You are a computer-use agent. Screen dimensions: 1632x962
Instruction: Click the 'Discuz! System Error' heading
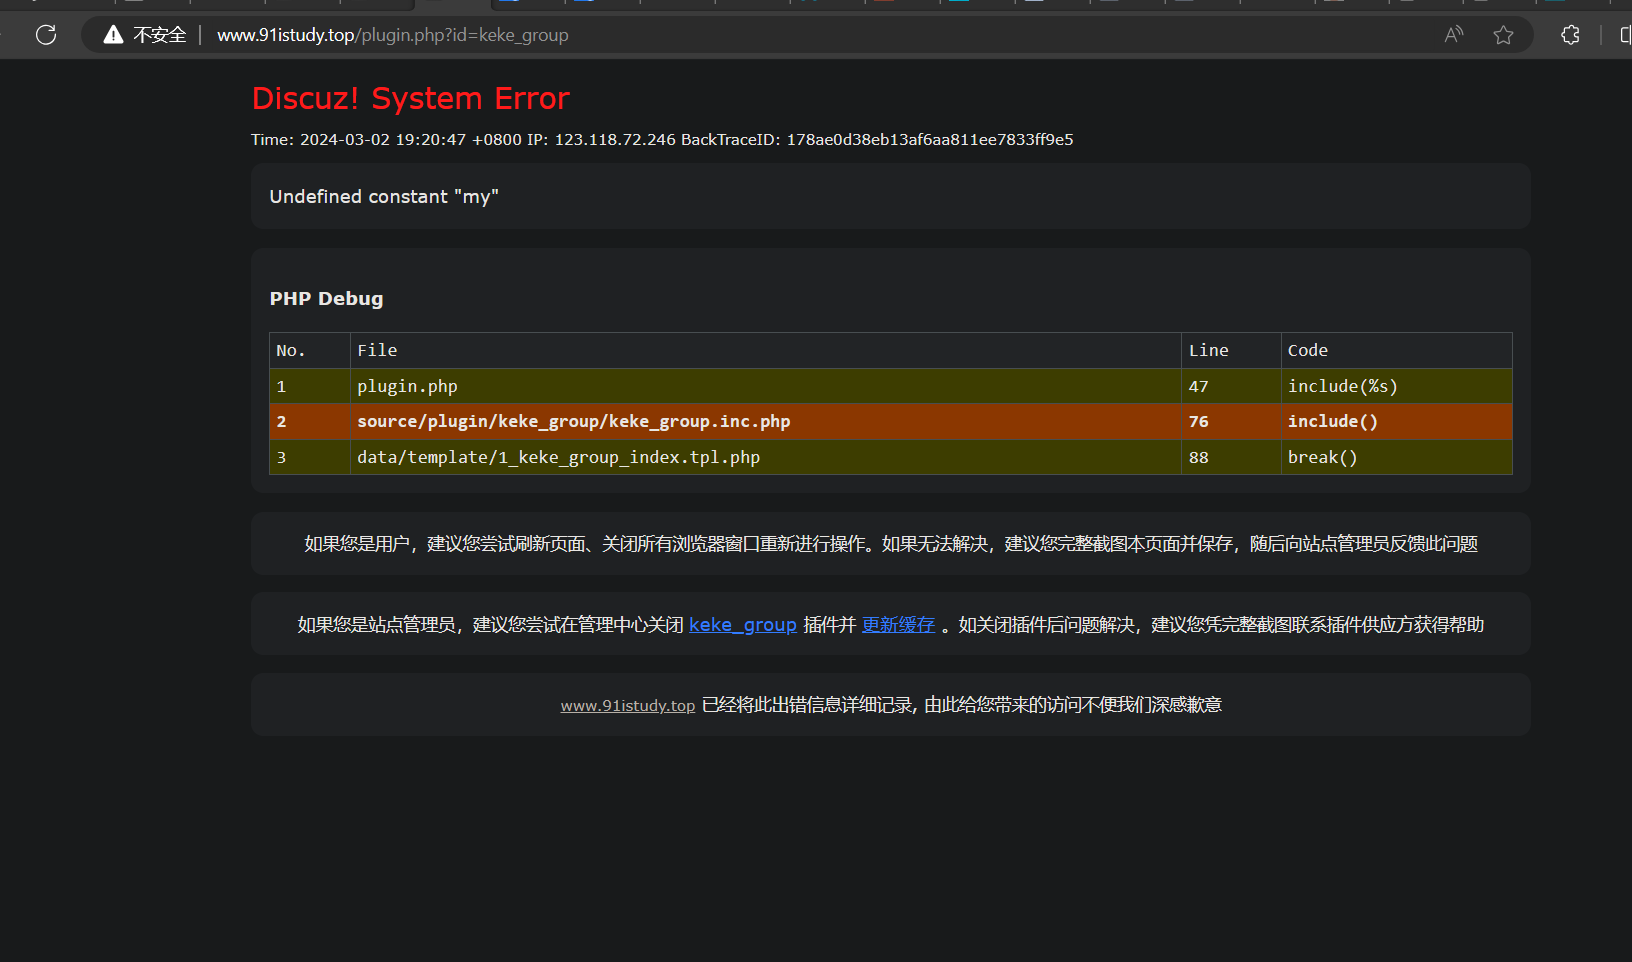410,98
